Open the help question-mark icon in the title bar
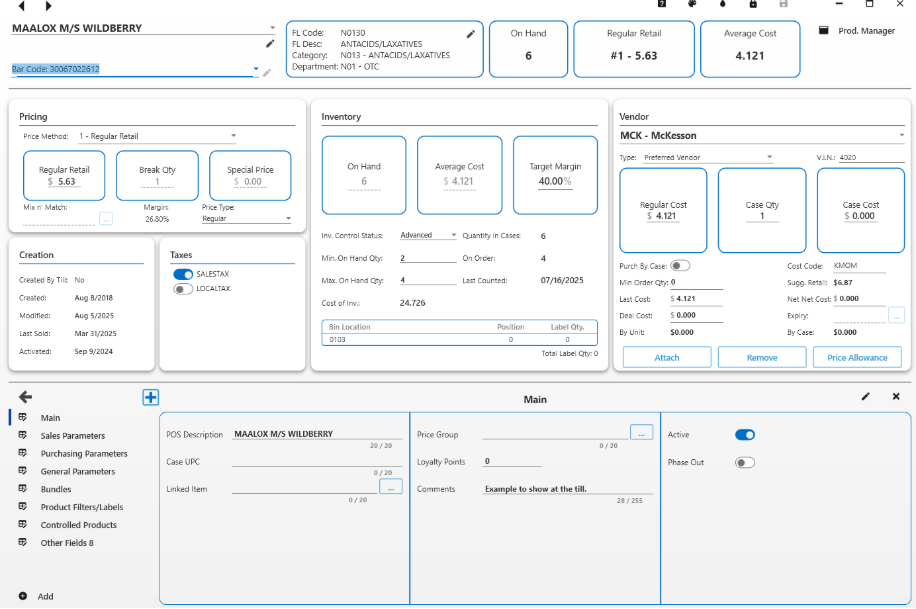Image resolution: width=916 pixels, height=609 pixels. click(x=662, y=4)
